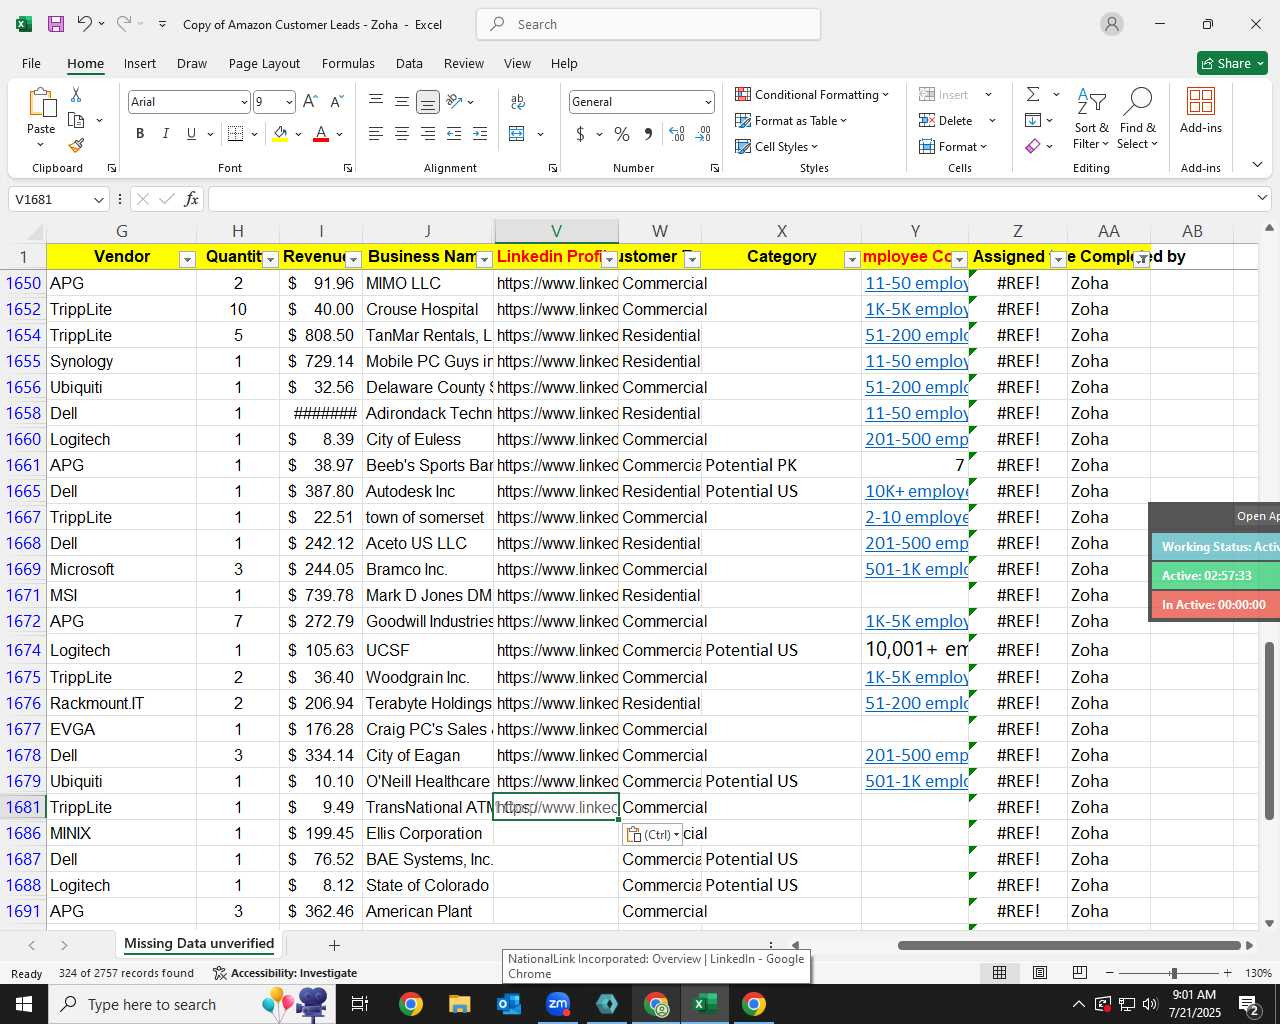The height and width of the screenshot is (1024, 1280).
Task: Click the Wrap Text icon
Action: 518,102
